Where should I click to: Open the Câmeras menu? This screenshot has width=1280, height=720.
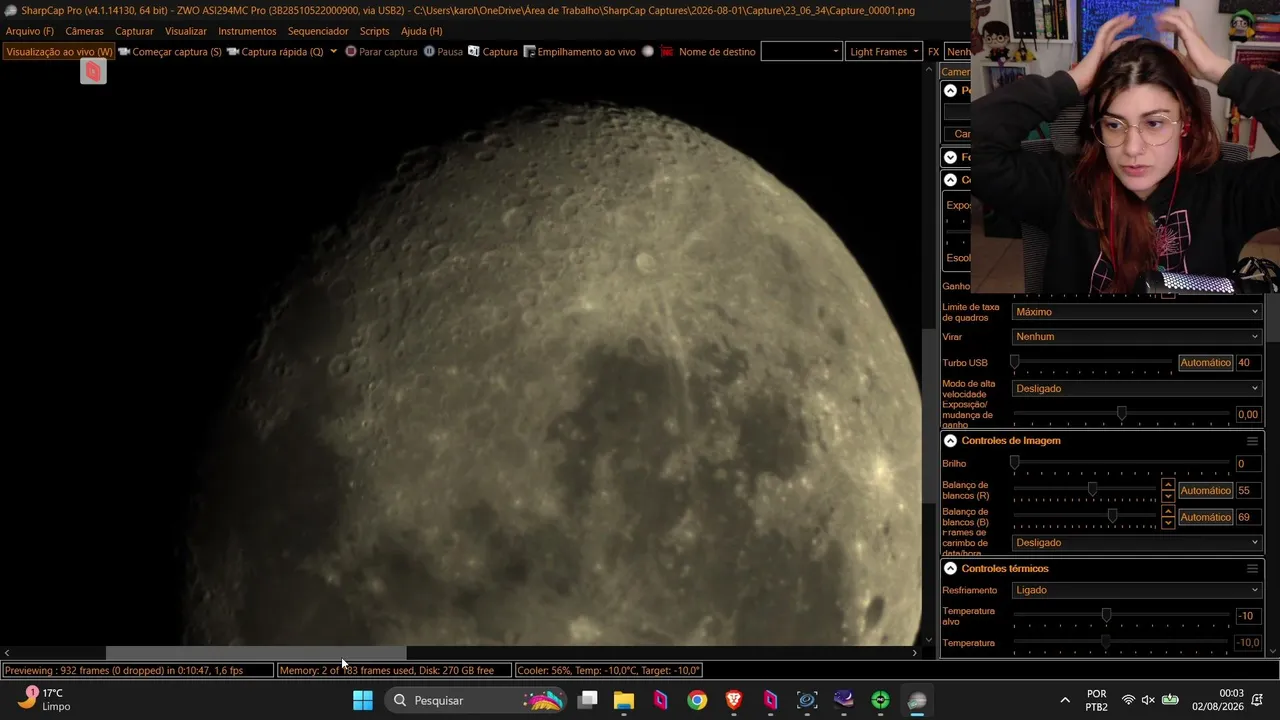pyautogui.click(x=84, y=31)
